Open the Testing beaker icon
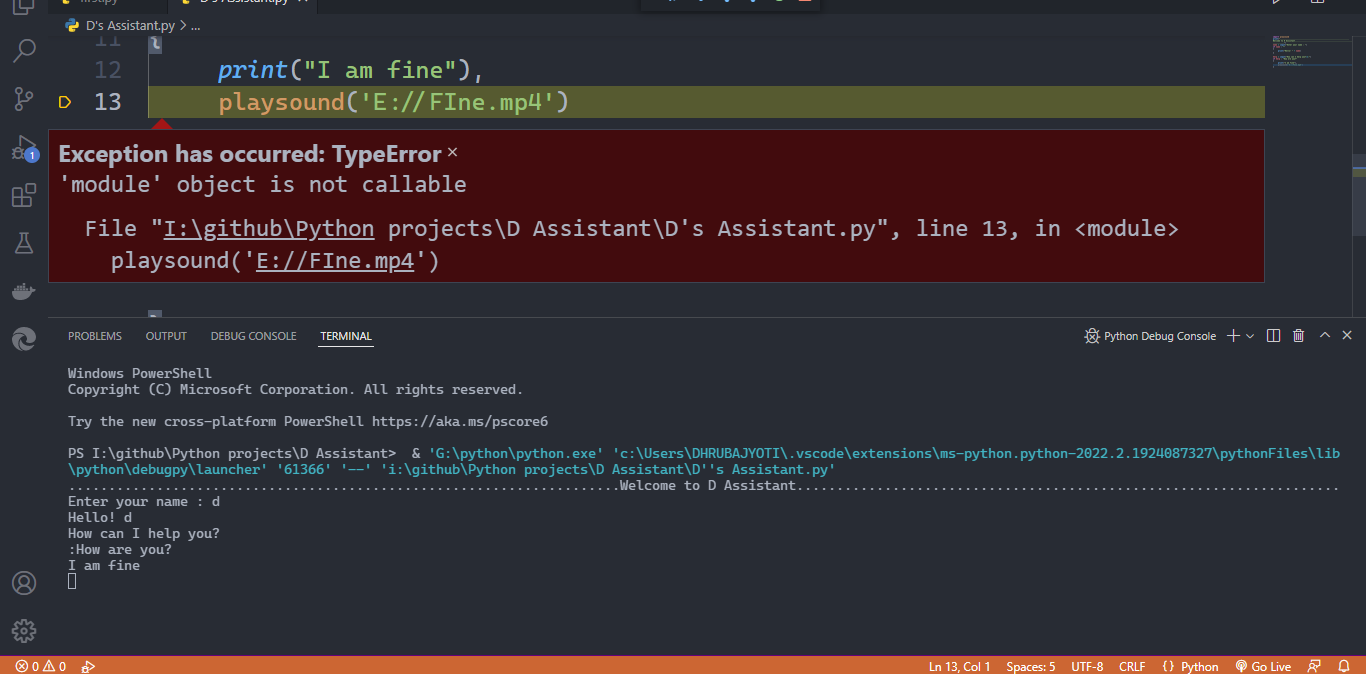1366x674 pixels. tap(24, 243)
